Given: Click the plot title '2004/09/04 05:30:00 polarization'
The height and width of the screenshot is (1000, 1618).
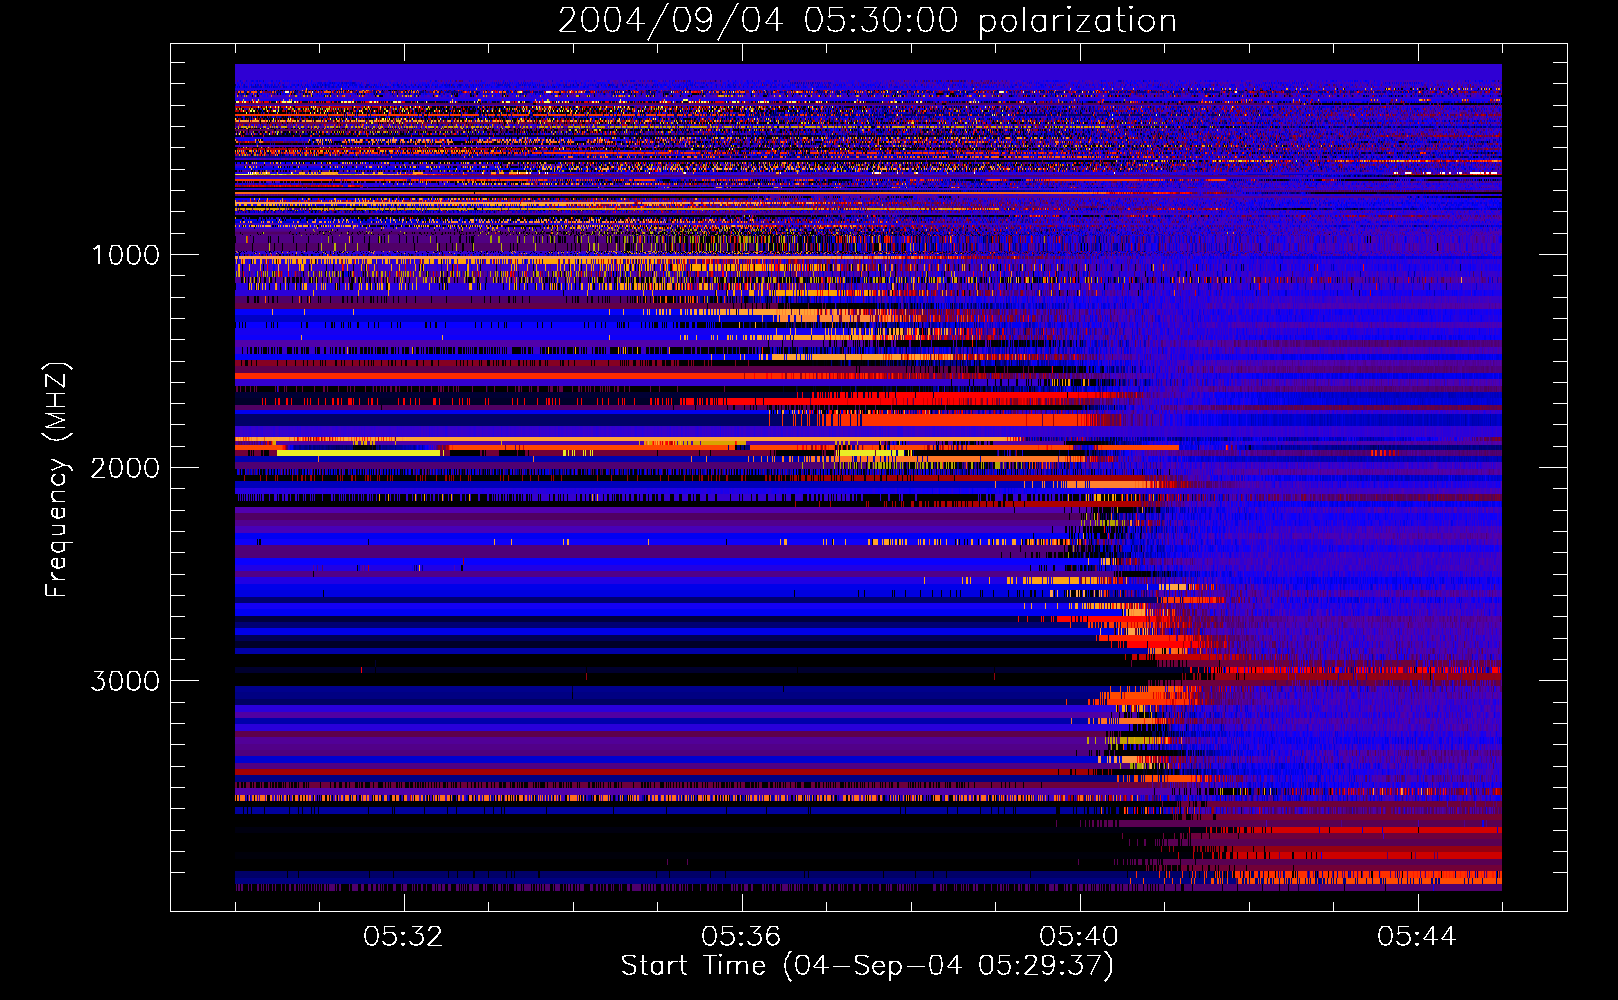Looking at the screenshot, I should coord(867,21).
